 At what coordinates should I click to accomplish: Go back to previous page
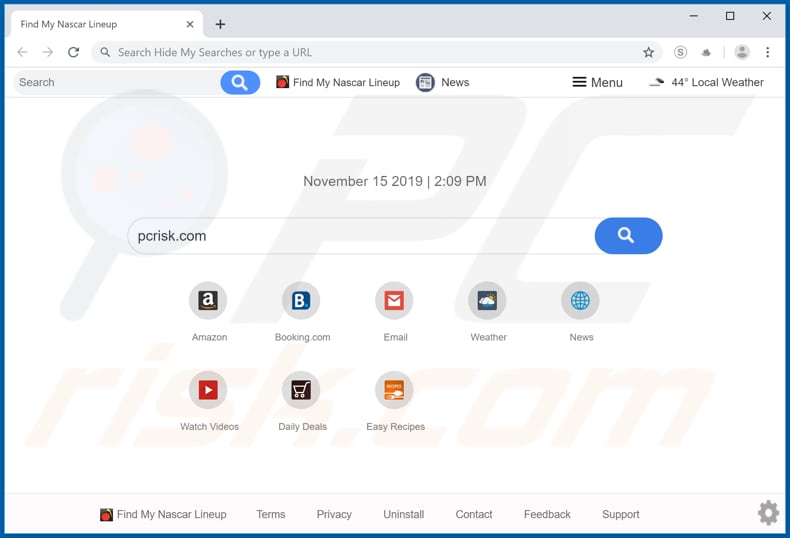[x=22, y=52]
